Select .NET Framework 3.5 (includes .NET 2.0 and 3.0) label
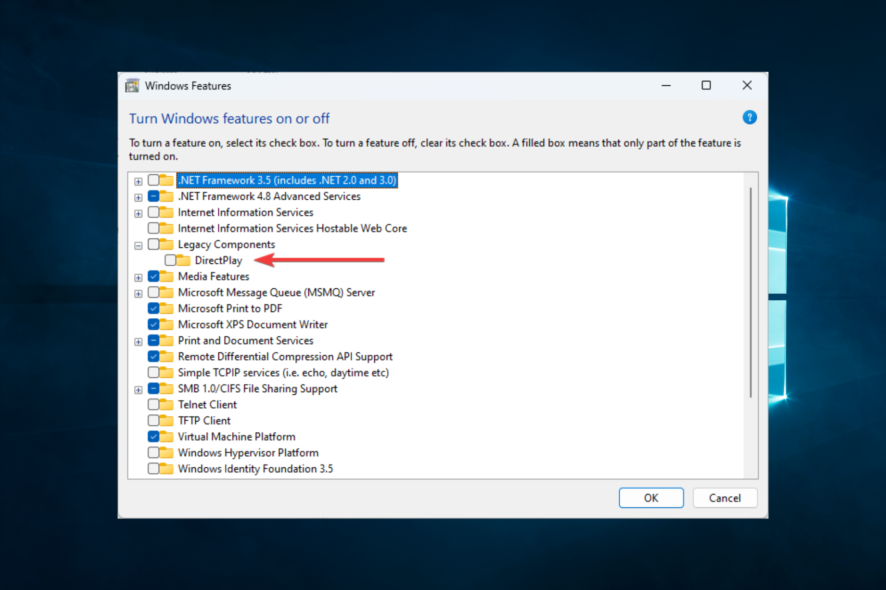 pyautogui.click(x=287, y=180)
